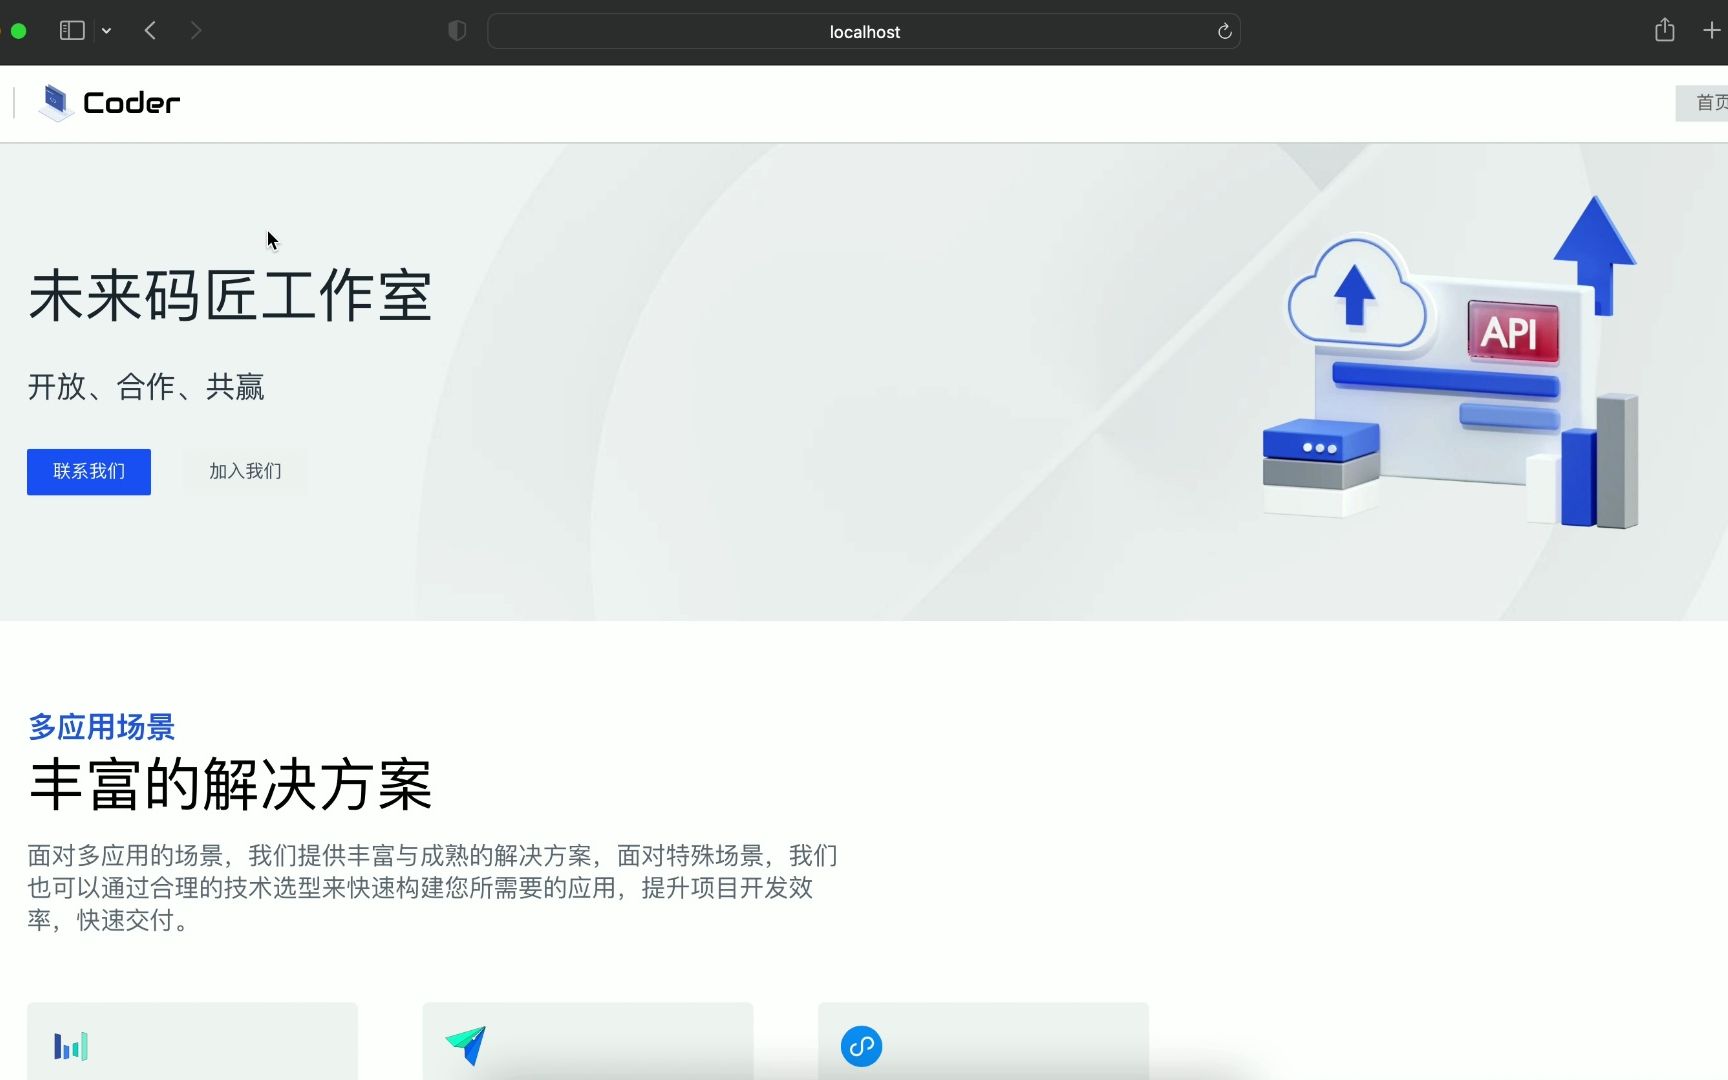Click the Coder brand name text

[131, 103]
